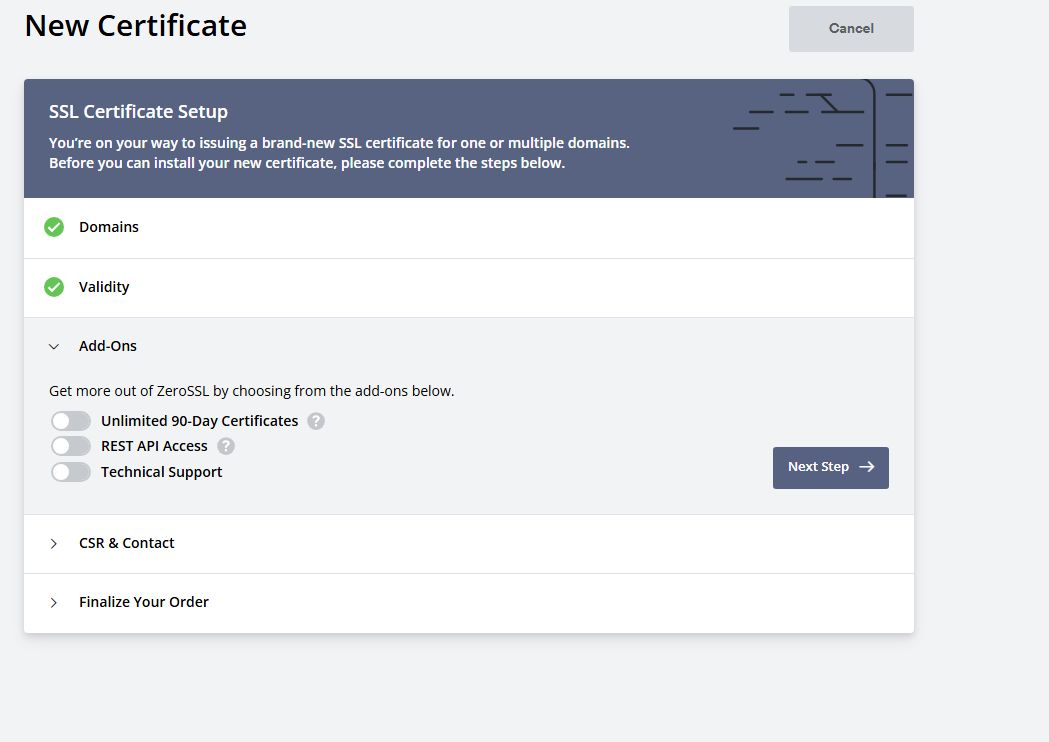The image size is (1049, 742).
Task: Click the help icon next to Unlimited 90-Day Certificates
Action: pyautogui.click(x=316, y=421)
